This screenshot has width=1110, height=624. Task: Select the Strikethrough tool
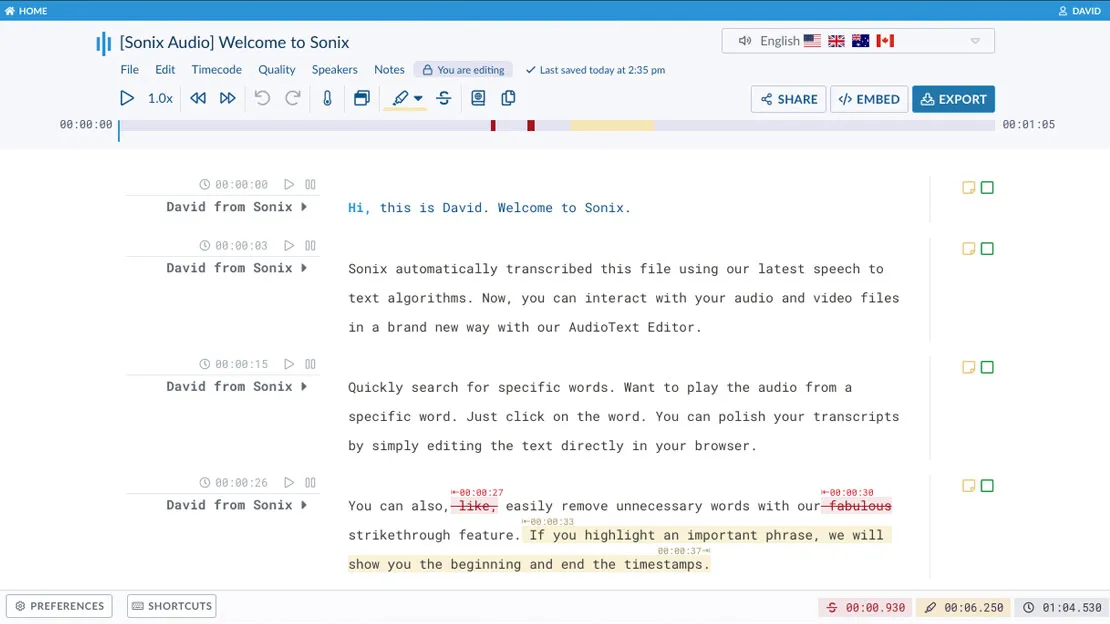coord(443,98)
